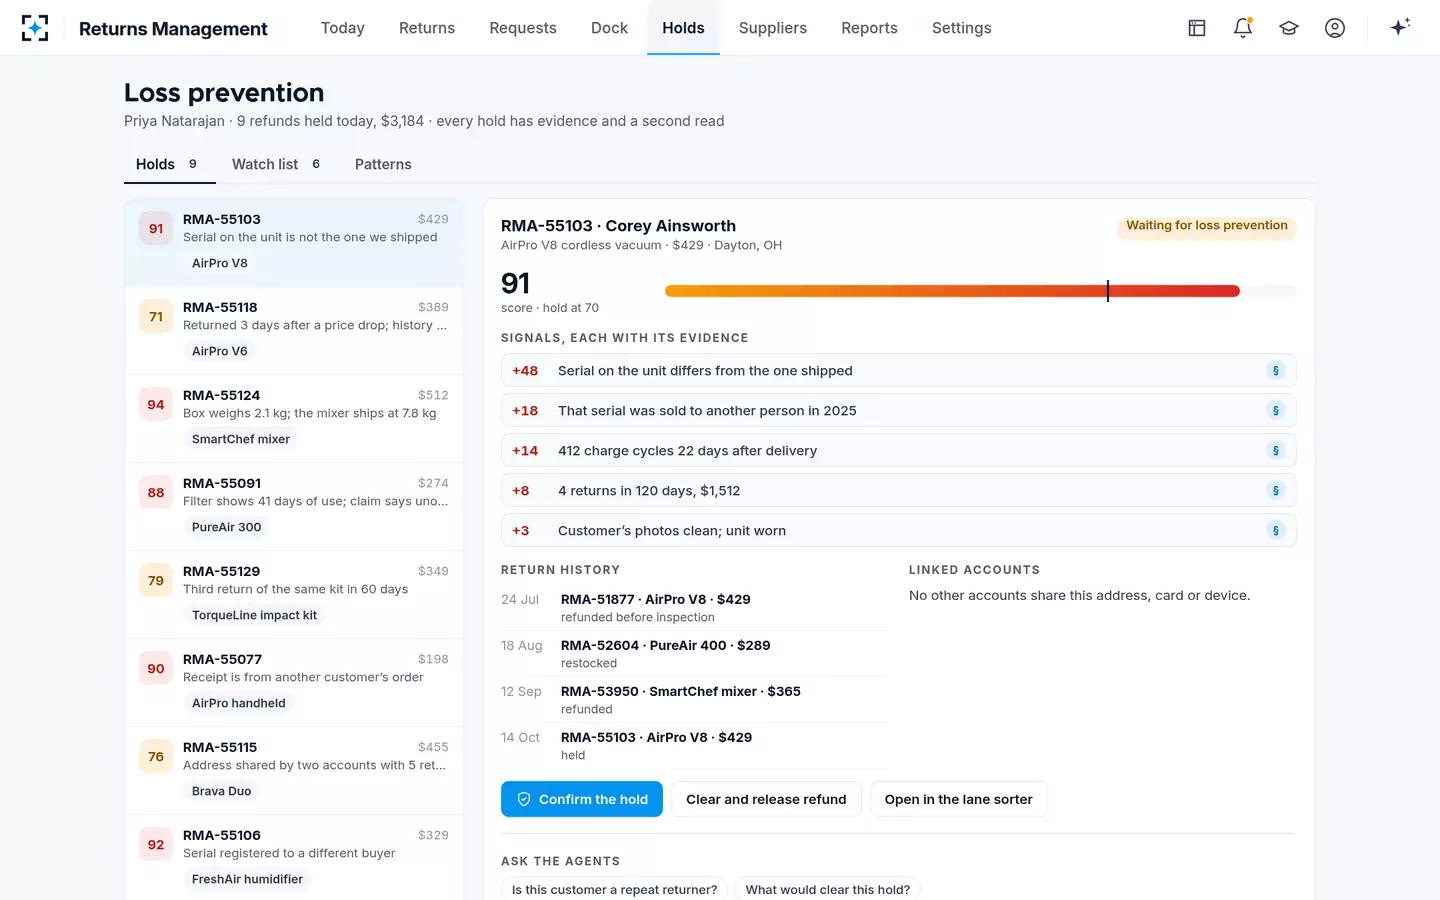Open the layout panel icon in header
The image size is (1440, 900).
coord(1197,28)
